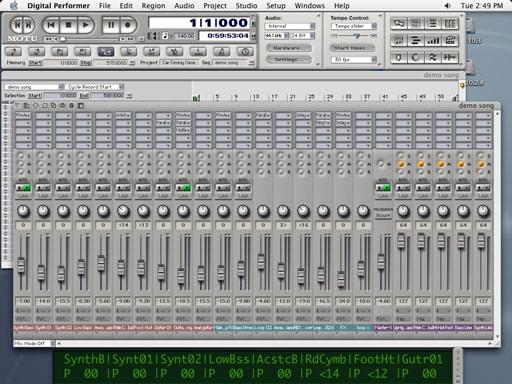Click the top-left icon of the window grid
Image resolution: width=512 pixels, height=384 pixels.
point(398,23)
